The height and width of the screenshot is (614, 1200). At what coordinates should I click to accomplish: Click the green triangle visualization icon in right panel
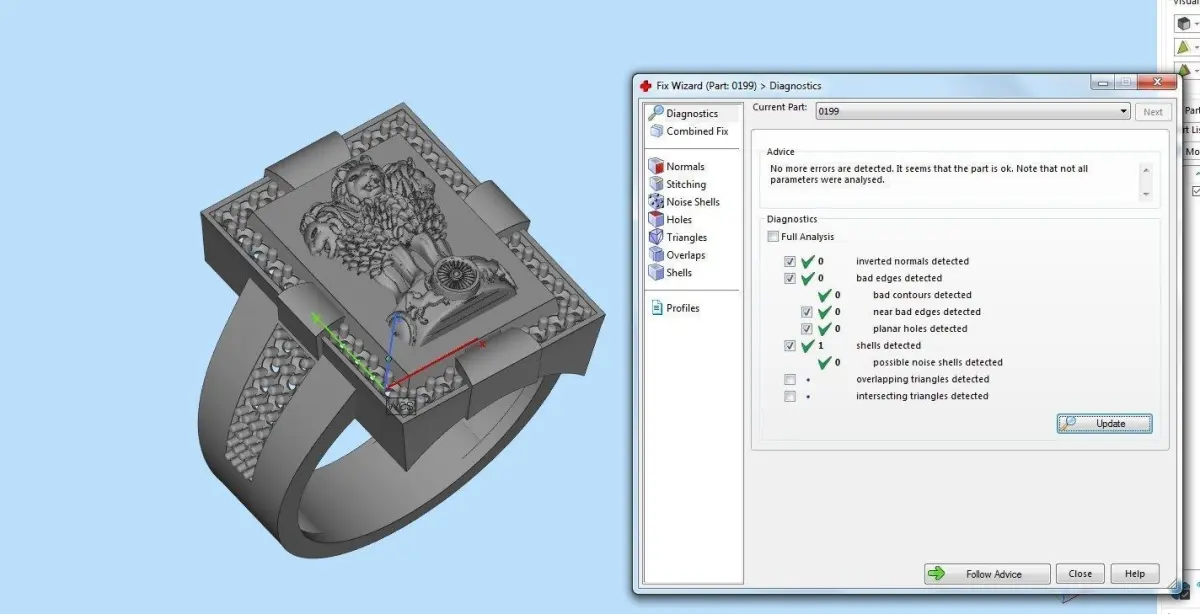tap(1183, 47)
